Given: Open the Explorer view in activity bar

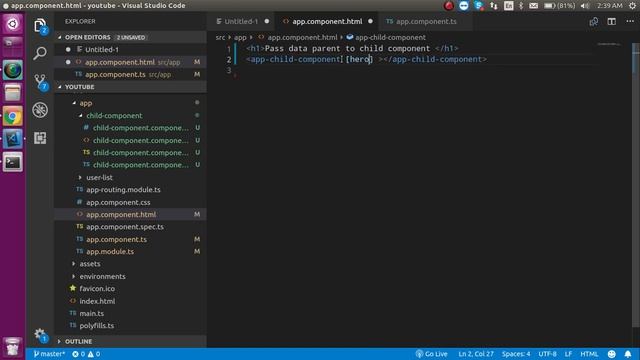Looking at the screenshot, I should [40, 26].
